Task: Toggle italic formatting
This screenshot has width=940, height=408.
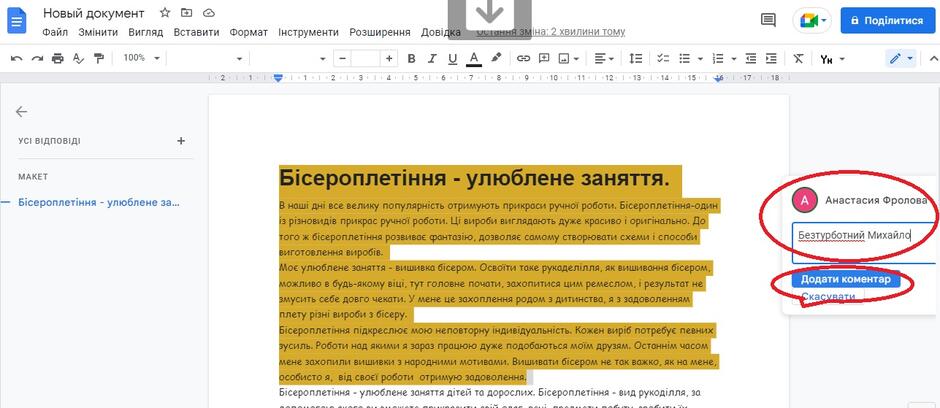Action: coord(432,58)
